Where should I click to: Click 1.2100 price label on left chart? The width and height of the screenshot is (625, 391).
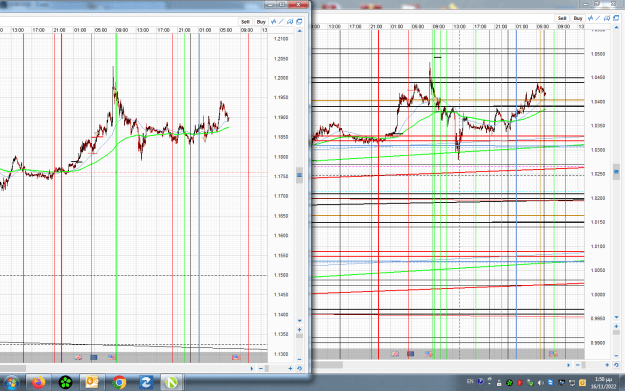(x=281, y=39)
